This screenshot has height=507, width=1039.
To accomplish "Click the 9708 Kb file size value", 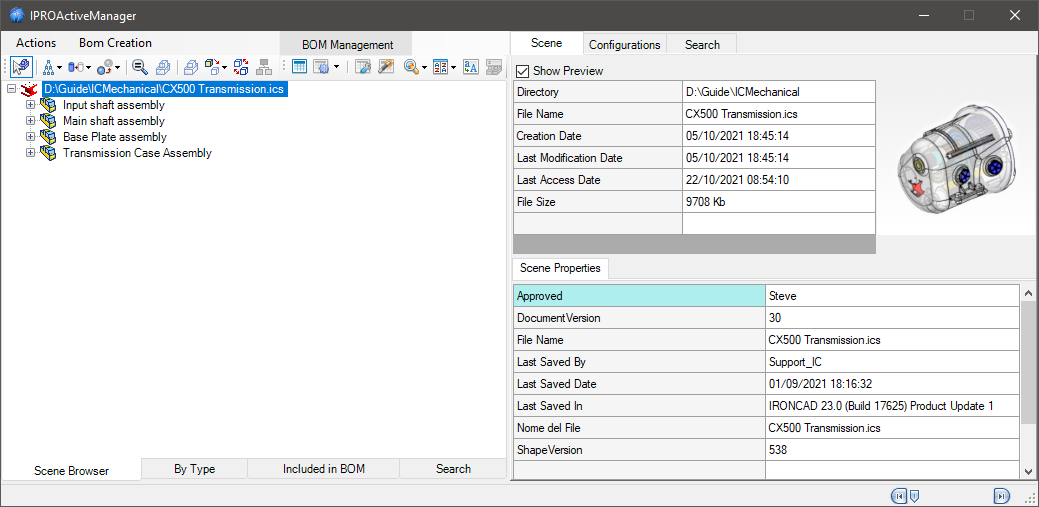I will (779, 201).
